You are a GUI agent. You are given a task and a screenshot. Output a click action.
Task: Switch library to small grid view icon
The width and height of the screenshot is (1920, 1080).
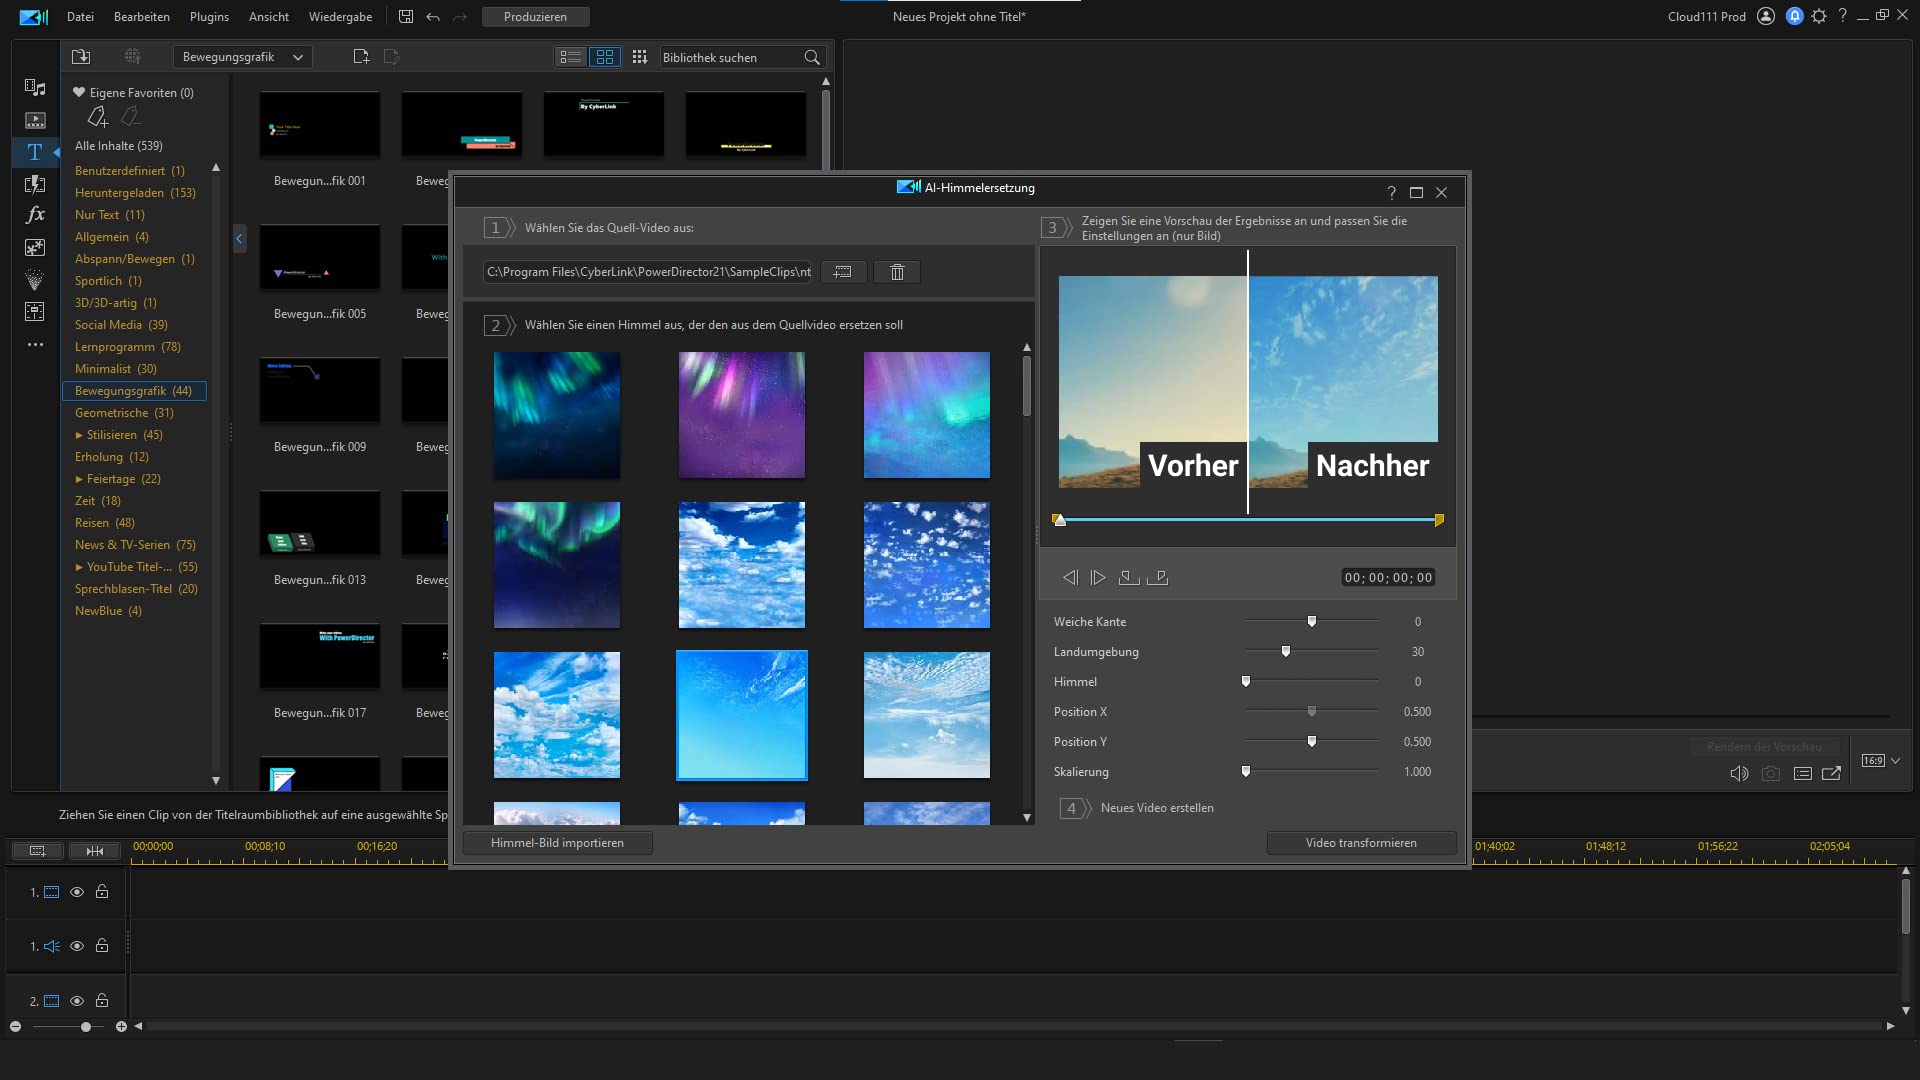(640, 57)
